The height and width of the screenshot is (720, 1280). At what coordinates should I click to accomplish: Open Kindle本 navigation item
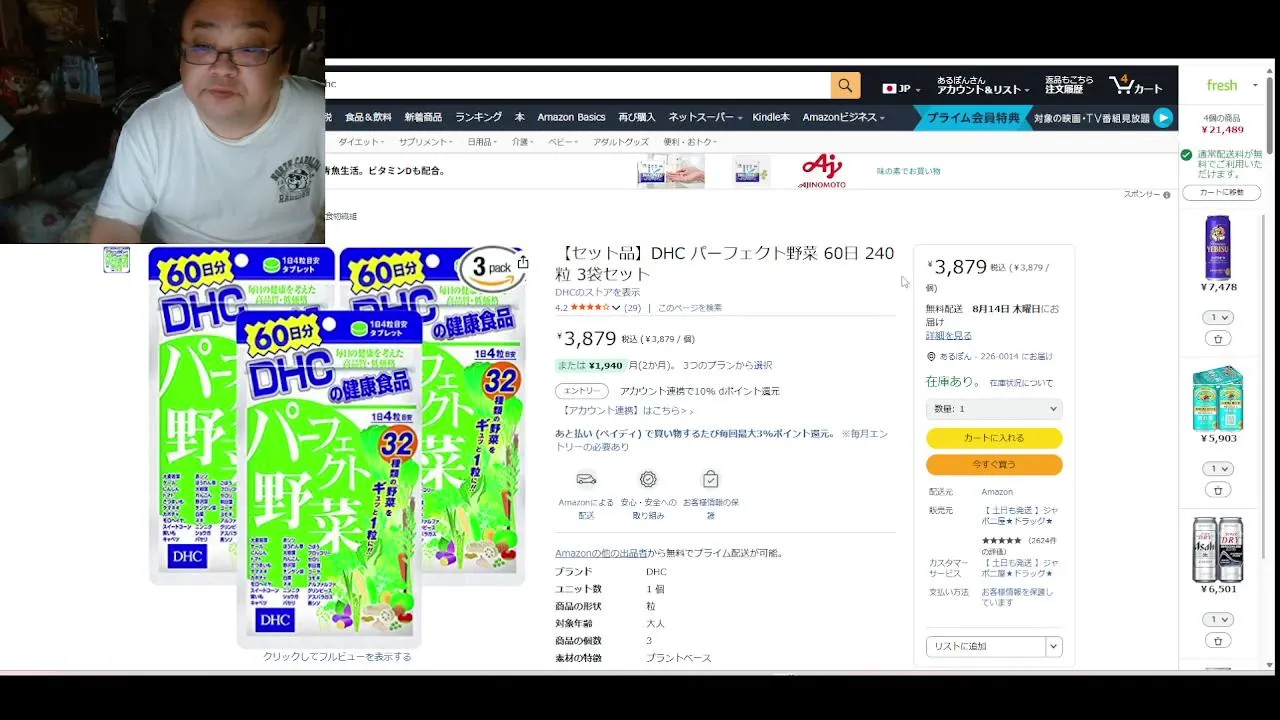coord(771,117)
